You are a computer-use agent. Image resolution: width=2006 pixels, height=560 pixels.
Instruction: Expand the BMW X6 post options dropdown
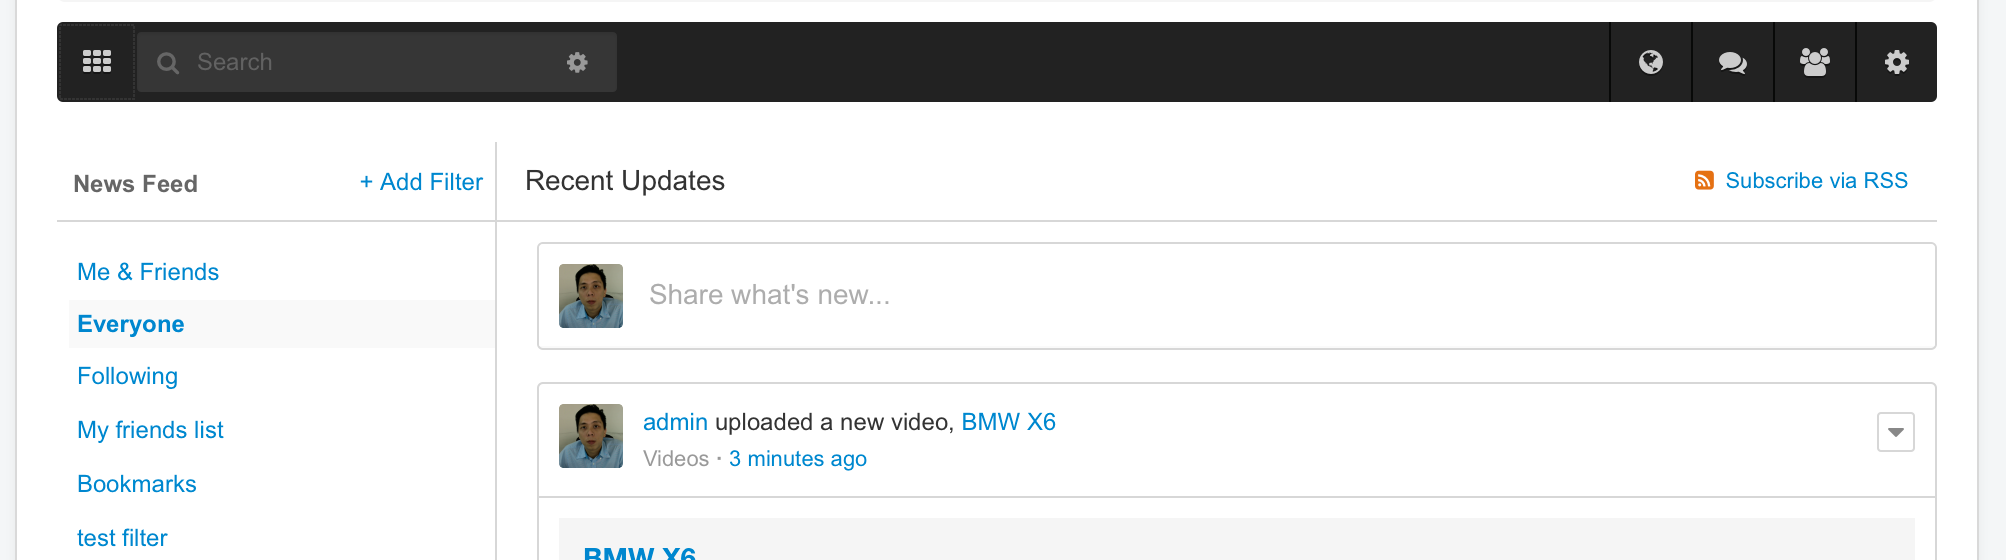point(1895,432)
